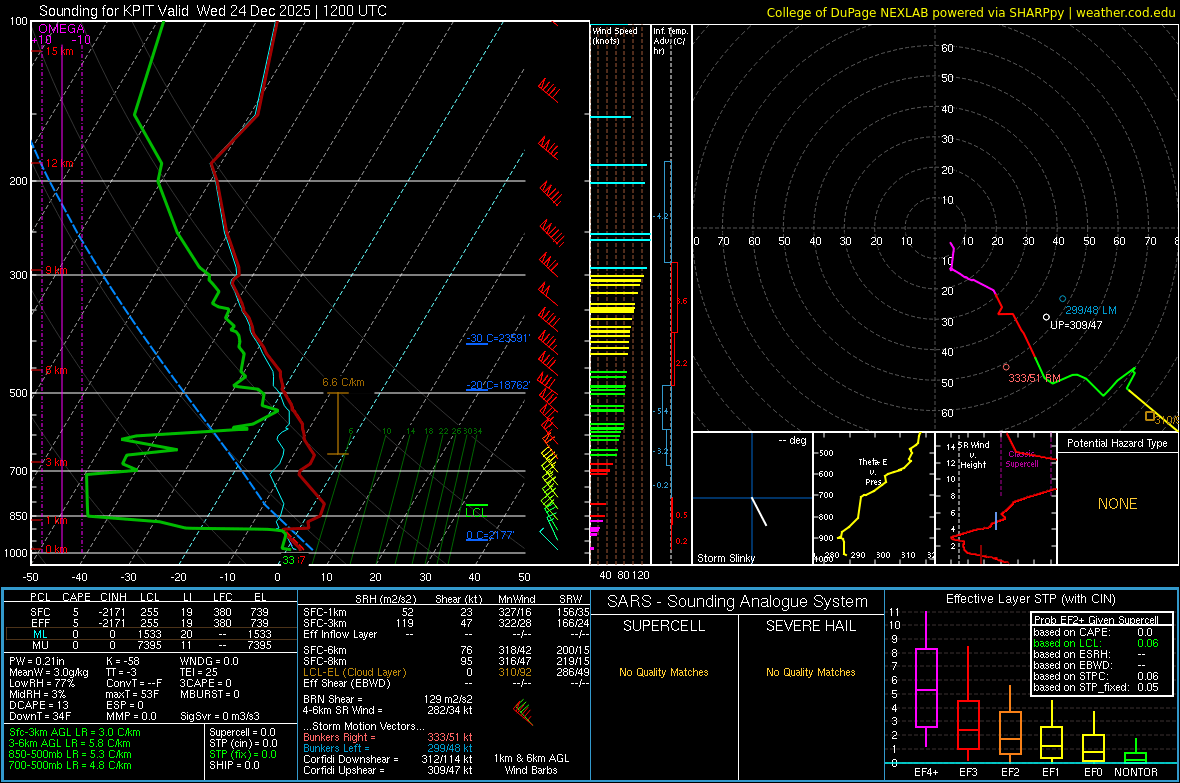Click the 'DCAPE = 13' value

38,705
